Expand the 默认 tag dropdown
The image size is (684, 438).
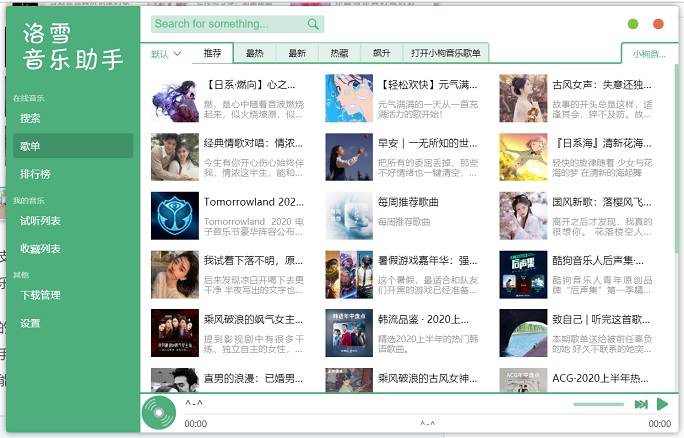166,54
